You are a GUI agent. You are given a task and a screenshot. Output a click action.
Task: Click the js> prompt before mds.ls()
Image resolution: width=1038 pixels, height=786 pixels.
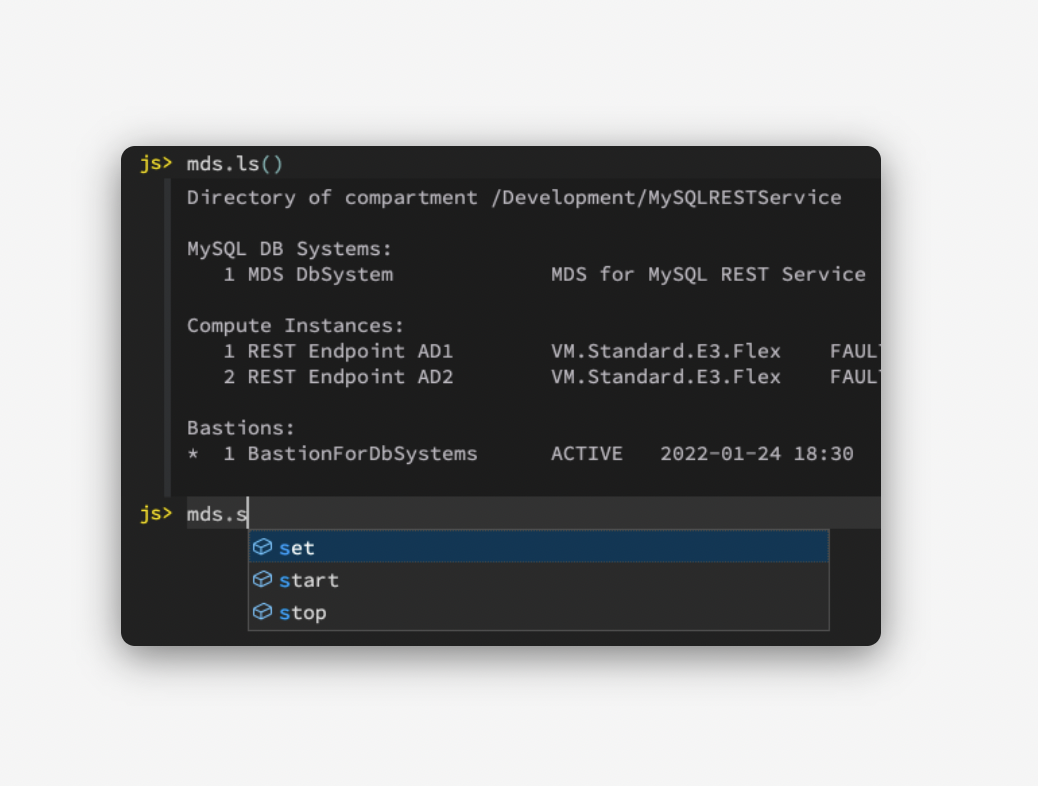tap(155, 164)
